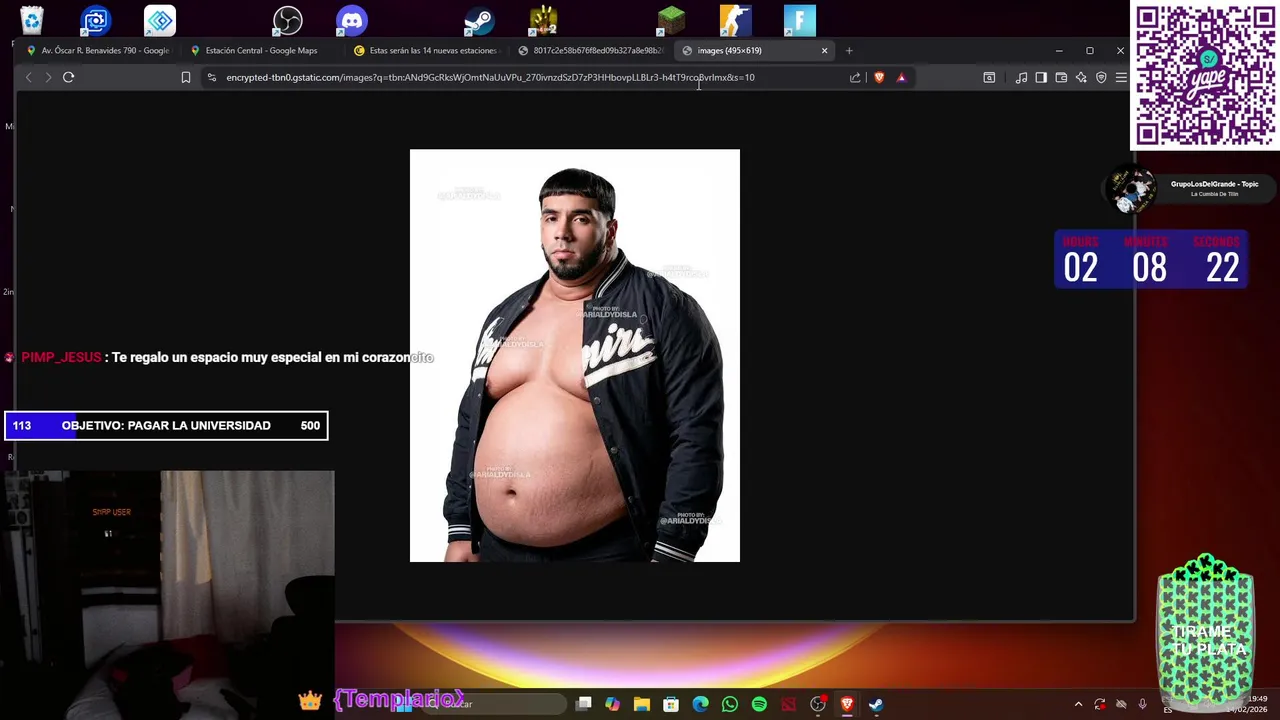
Task: Switch to the Estación Central Google Maps tab
Action: [x=261, y=50]
